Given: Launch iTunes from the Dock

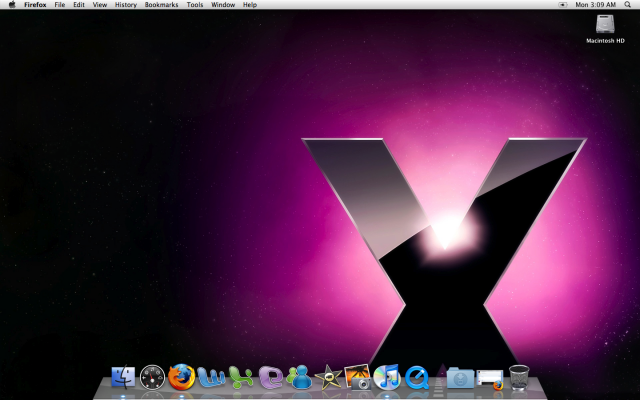Looking at the screenshot, I should [387, 377].
